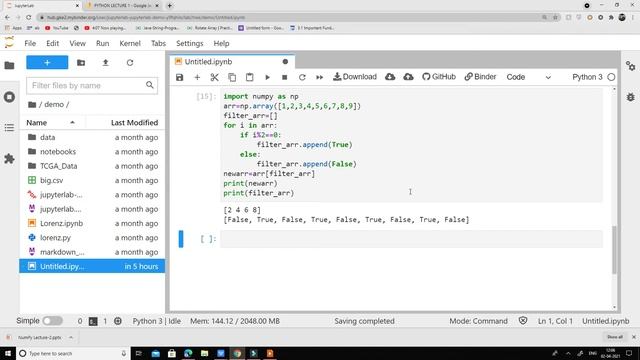
Task: Interrupt the kernel with stop icon
Action: point(284,77)
